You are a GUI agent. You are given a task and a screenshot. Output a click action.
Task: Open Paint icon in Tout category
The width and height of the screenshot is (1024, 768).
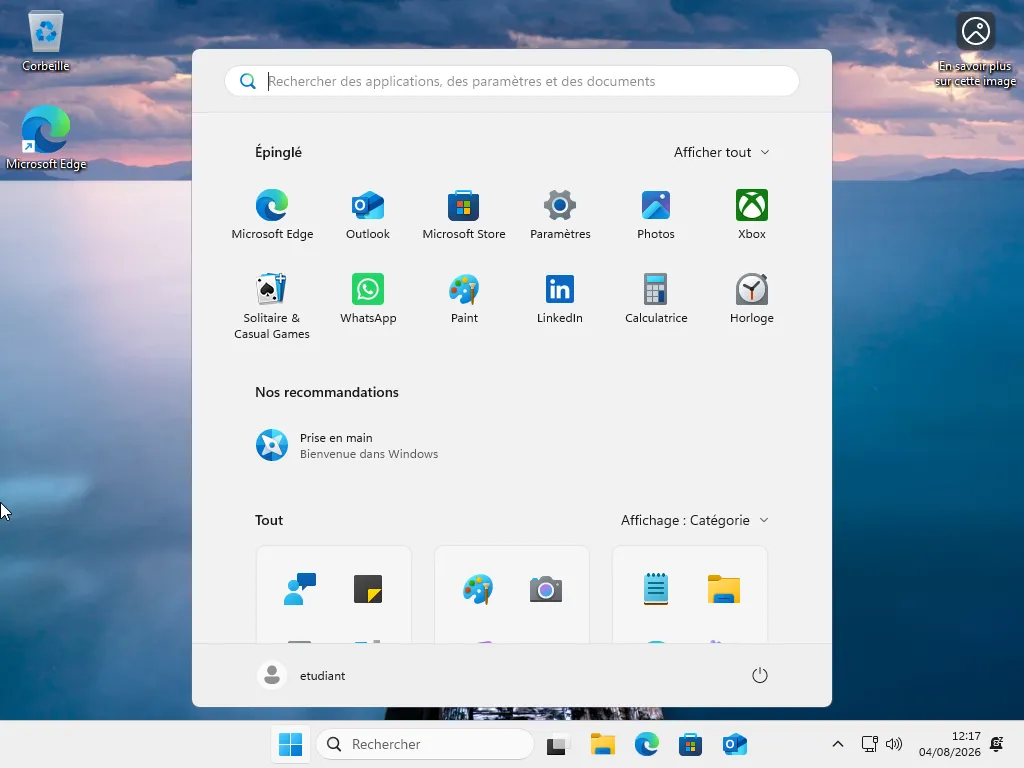pyautogui.click(x=477, y=589)
